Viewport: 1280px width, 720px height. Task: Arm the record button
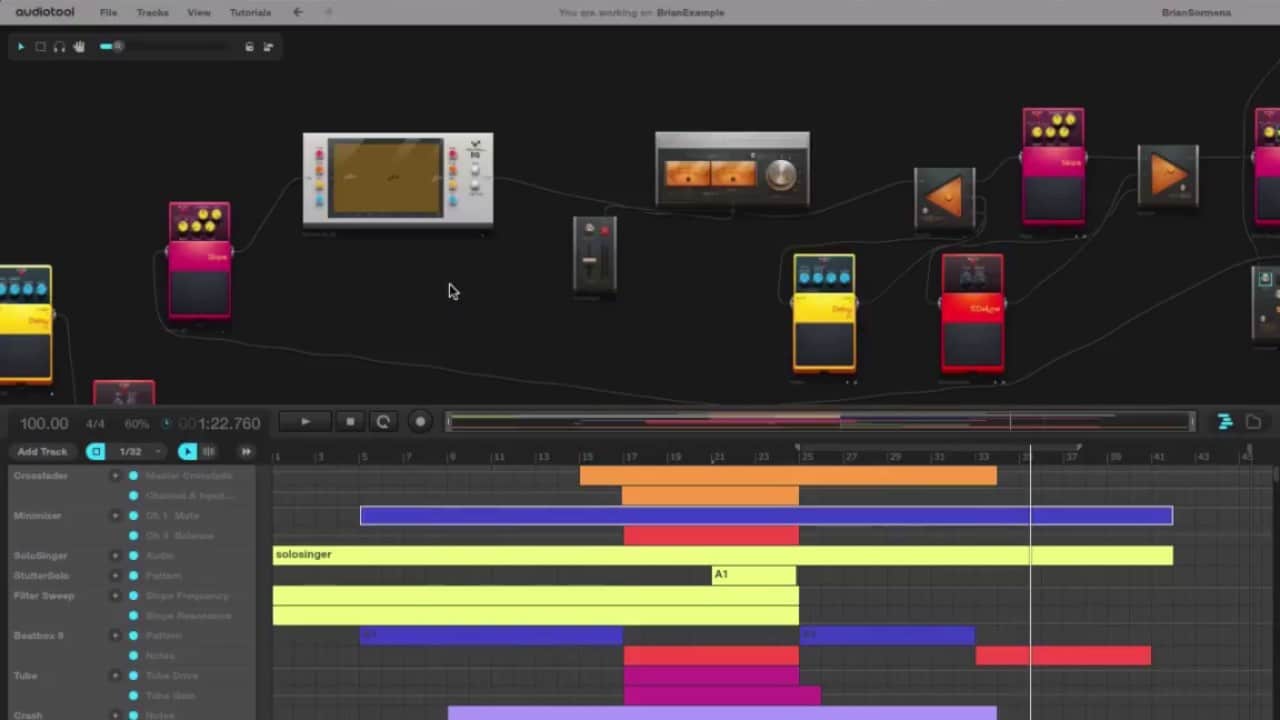click(x=420, y=422)
